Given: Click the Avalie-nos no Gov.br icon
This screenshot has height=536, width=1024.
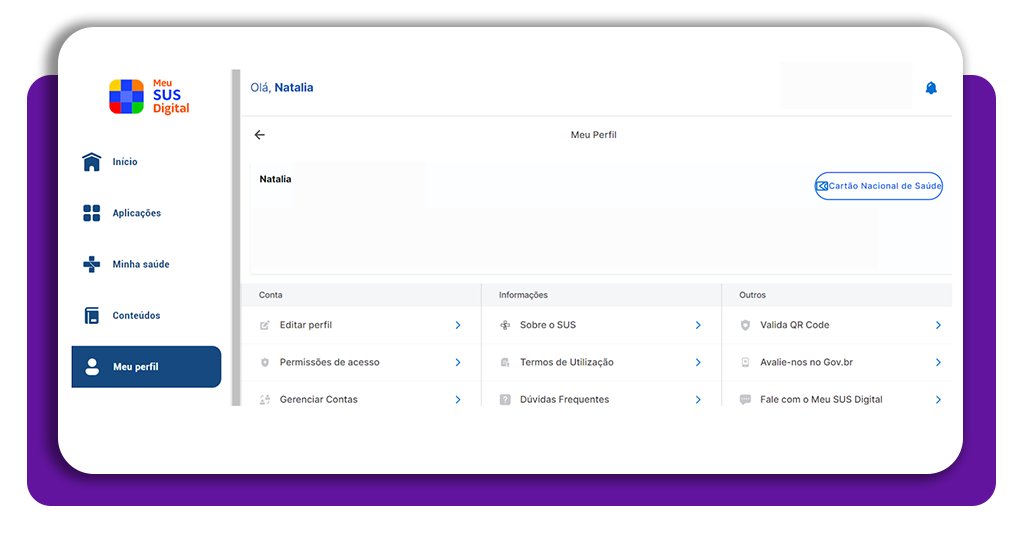Looking at the screenshot, I should pos(745,362).
